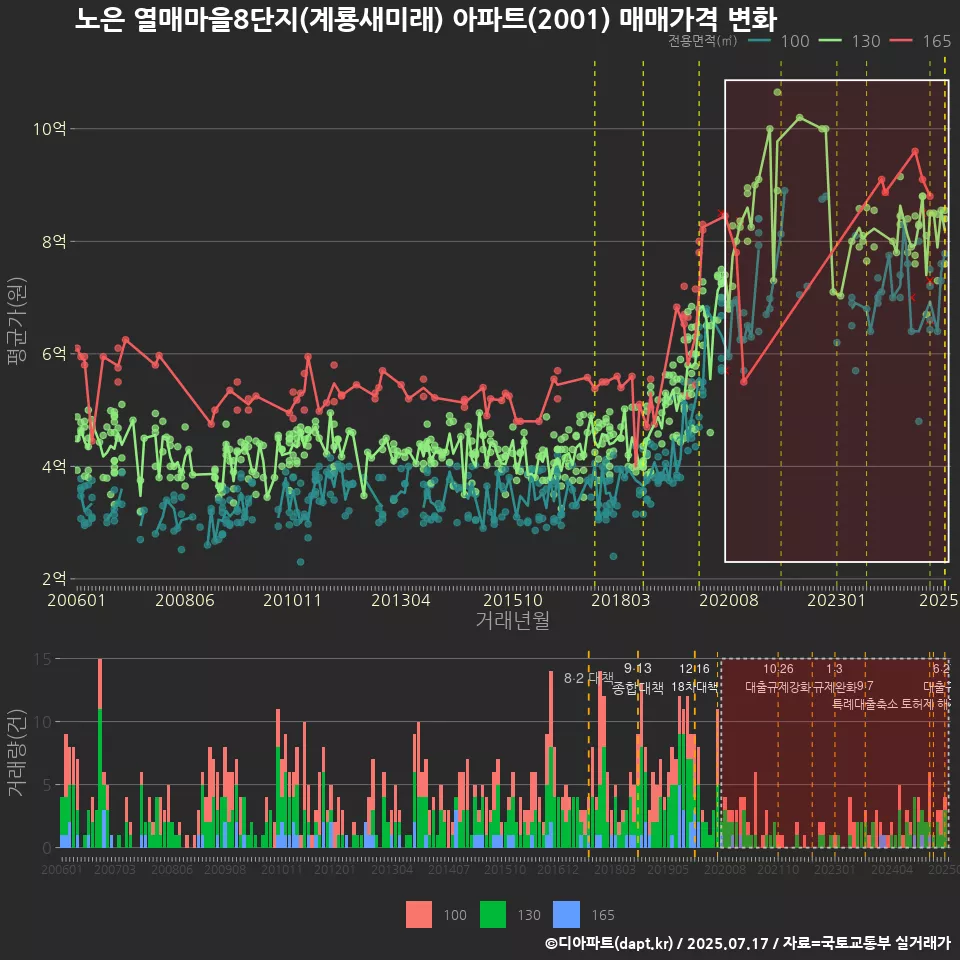This screenshot has height=960, width=960.
Task: Click the red 100 swatch in bottom legend
Action: tap(419, 915)
